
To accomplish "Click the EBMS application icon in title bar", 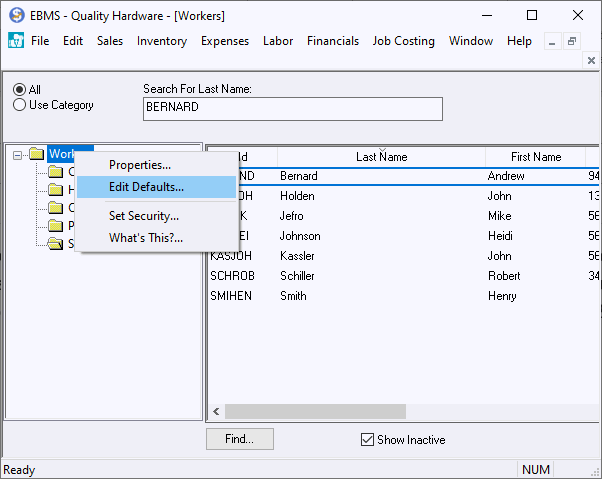I will [x=15, y=16].
